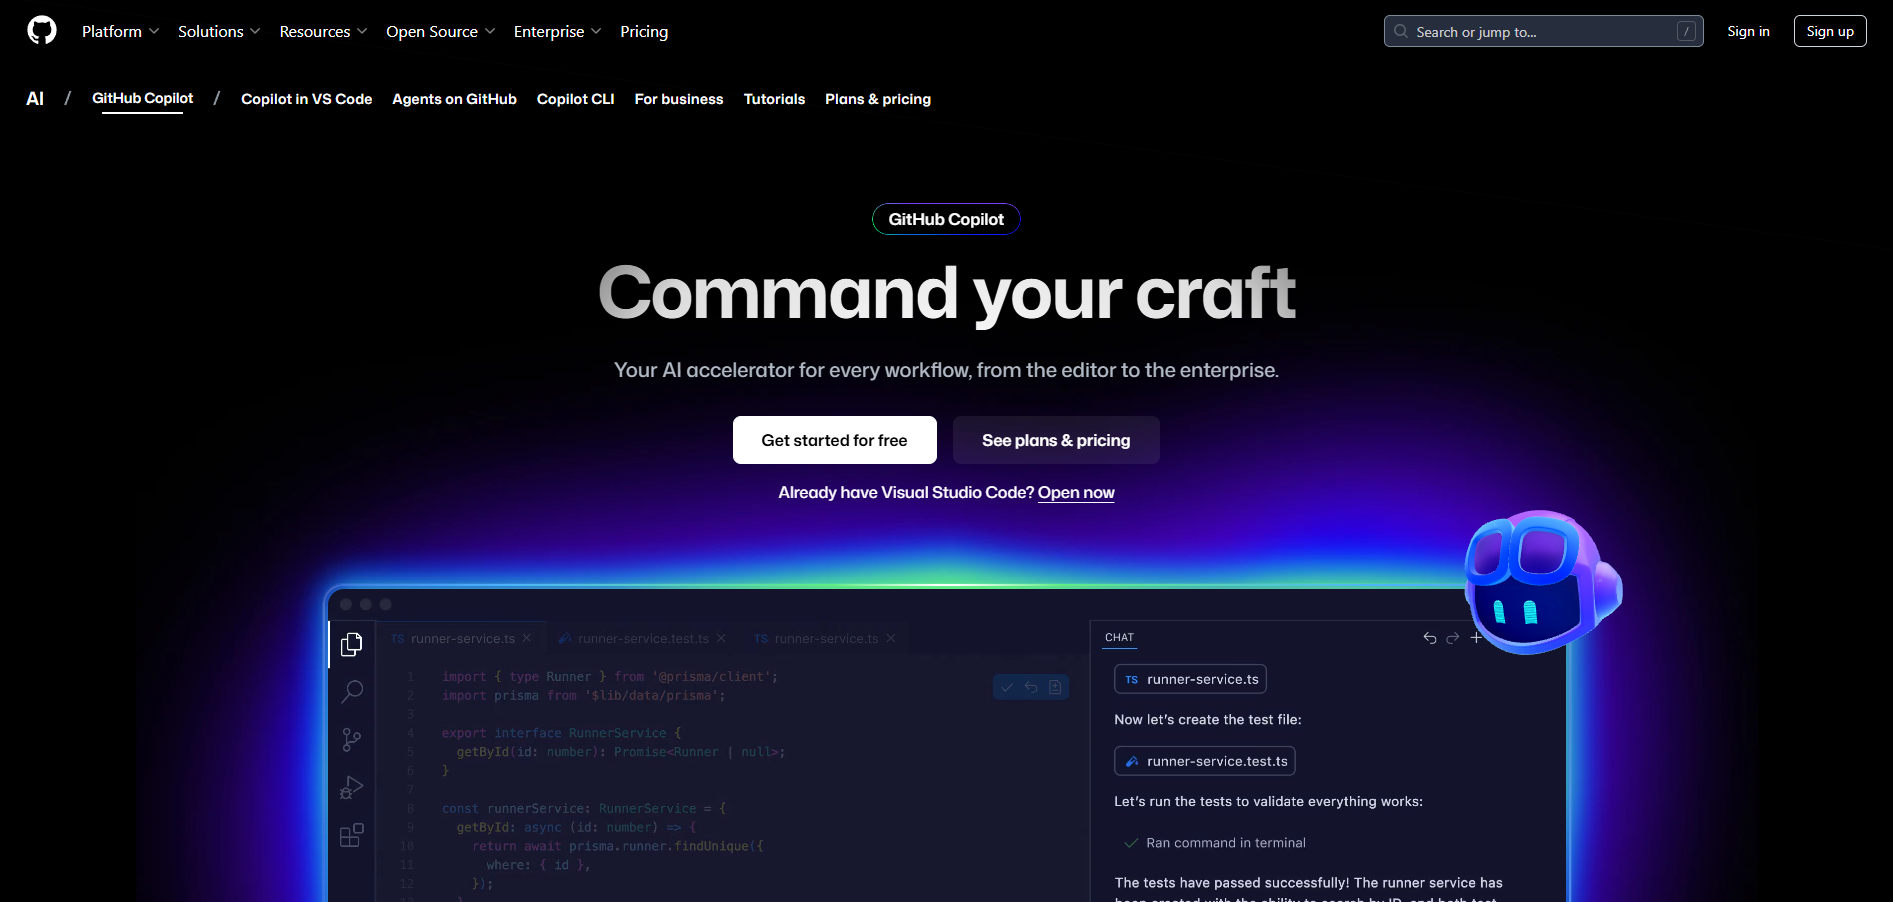This screenshot has width=1893, height=902.
Task: Click the document icon in editor suggestion widget
Action: coord(1055,687)
